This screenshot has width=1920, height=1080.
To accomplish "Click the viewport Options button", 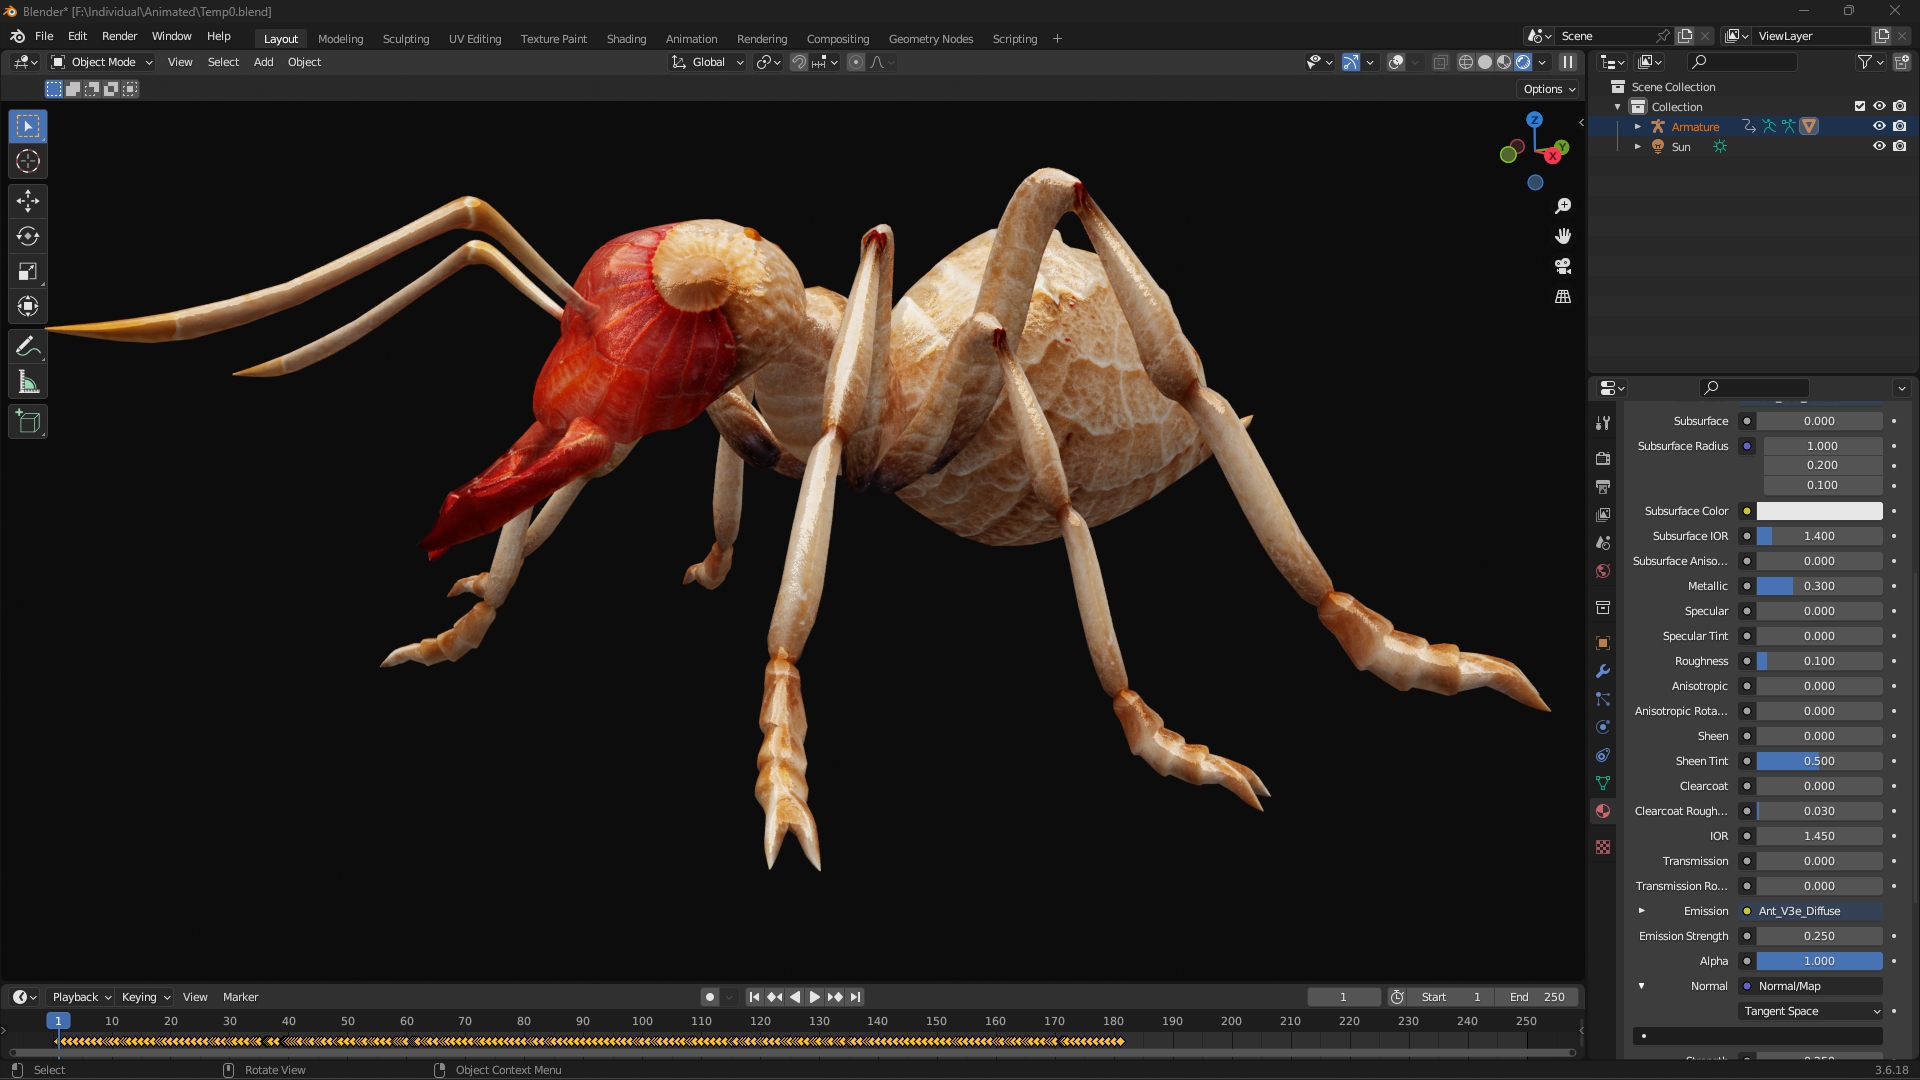I will tap(1549, 89).
